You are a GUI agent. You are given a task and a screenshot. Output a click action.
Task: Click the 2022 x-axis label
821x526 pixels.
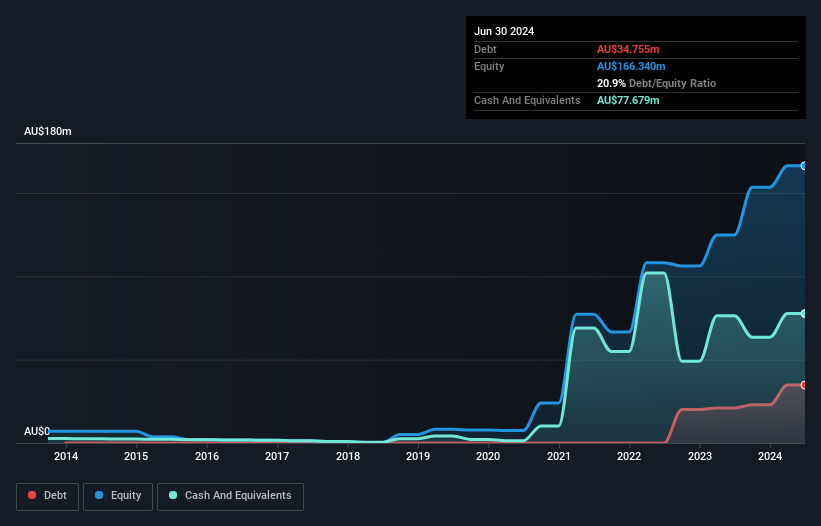pos(629,456)
